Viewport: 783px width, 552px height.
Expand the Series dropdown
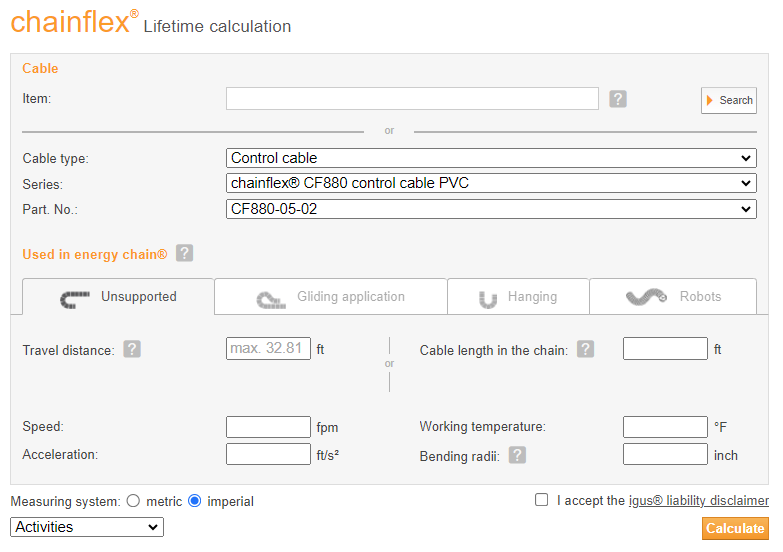tap(491, 183)
